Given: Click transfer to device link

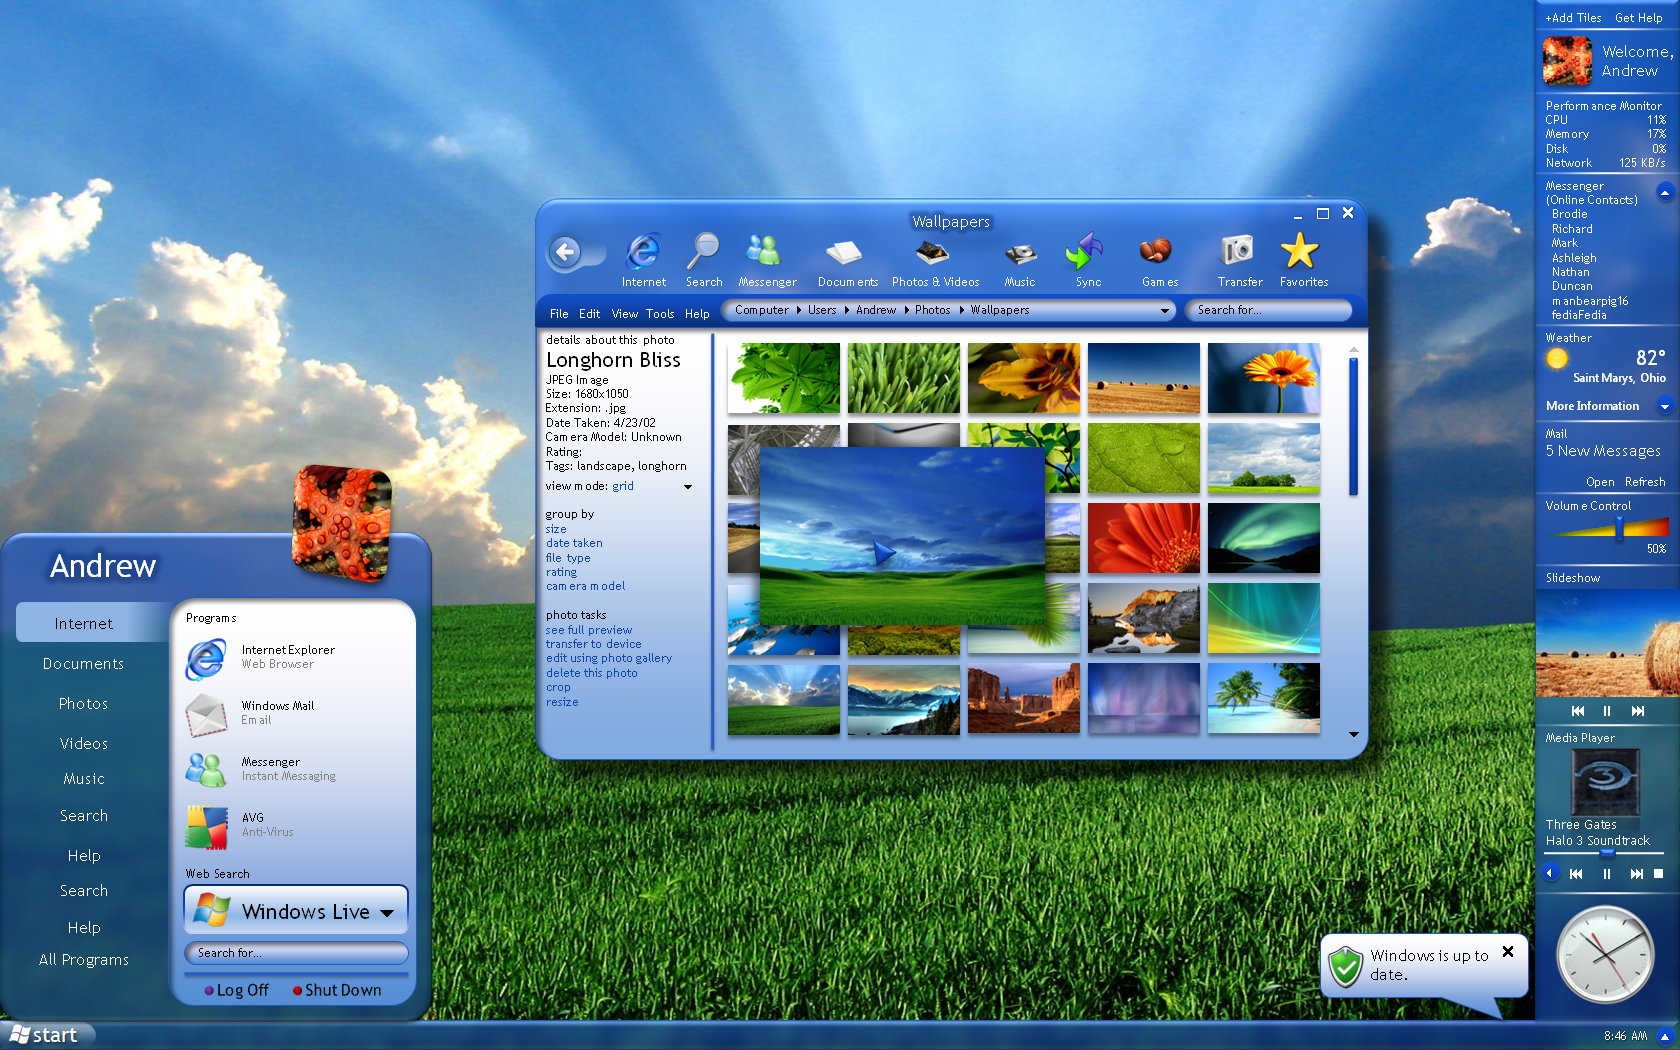Looking at the screenshot, I should pyautogui.click(x=594, y=644).
